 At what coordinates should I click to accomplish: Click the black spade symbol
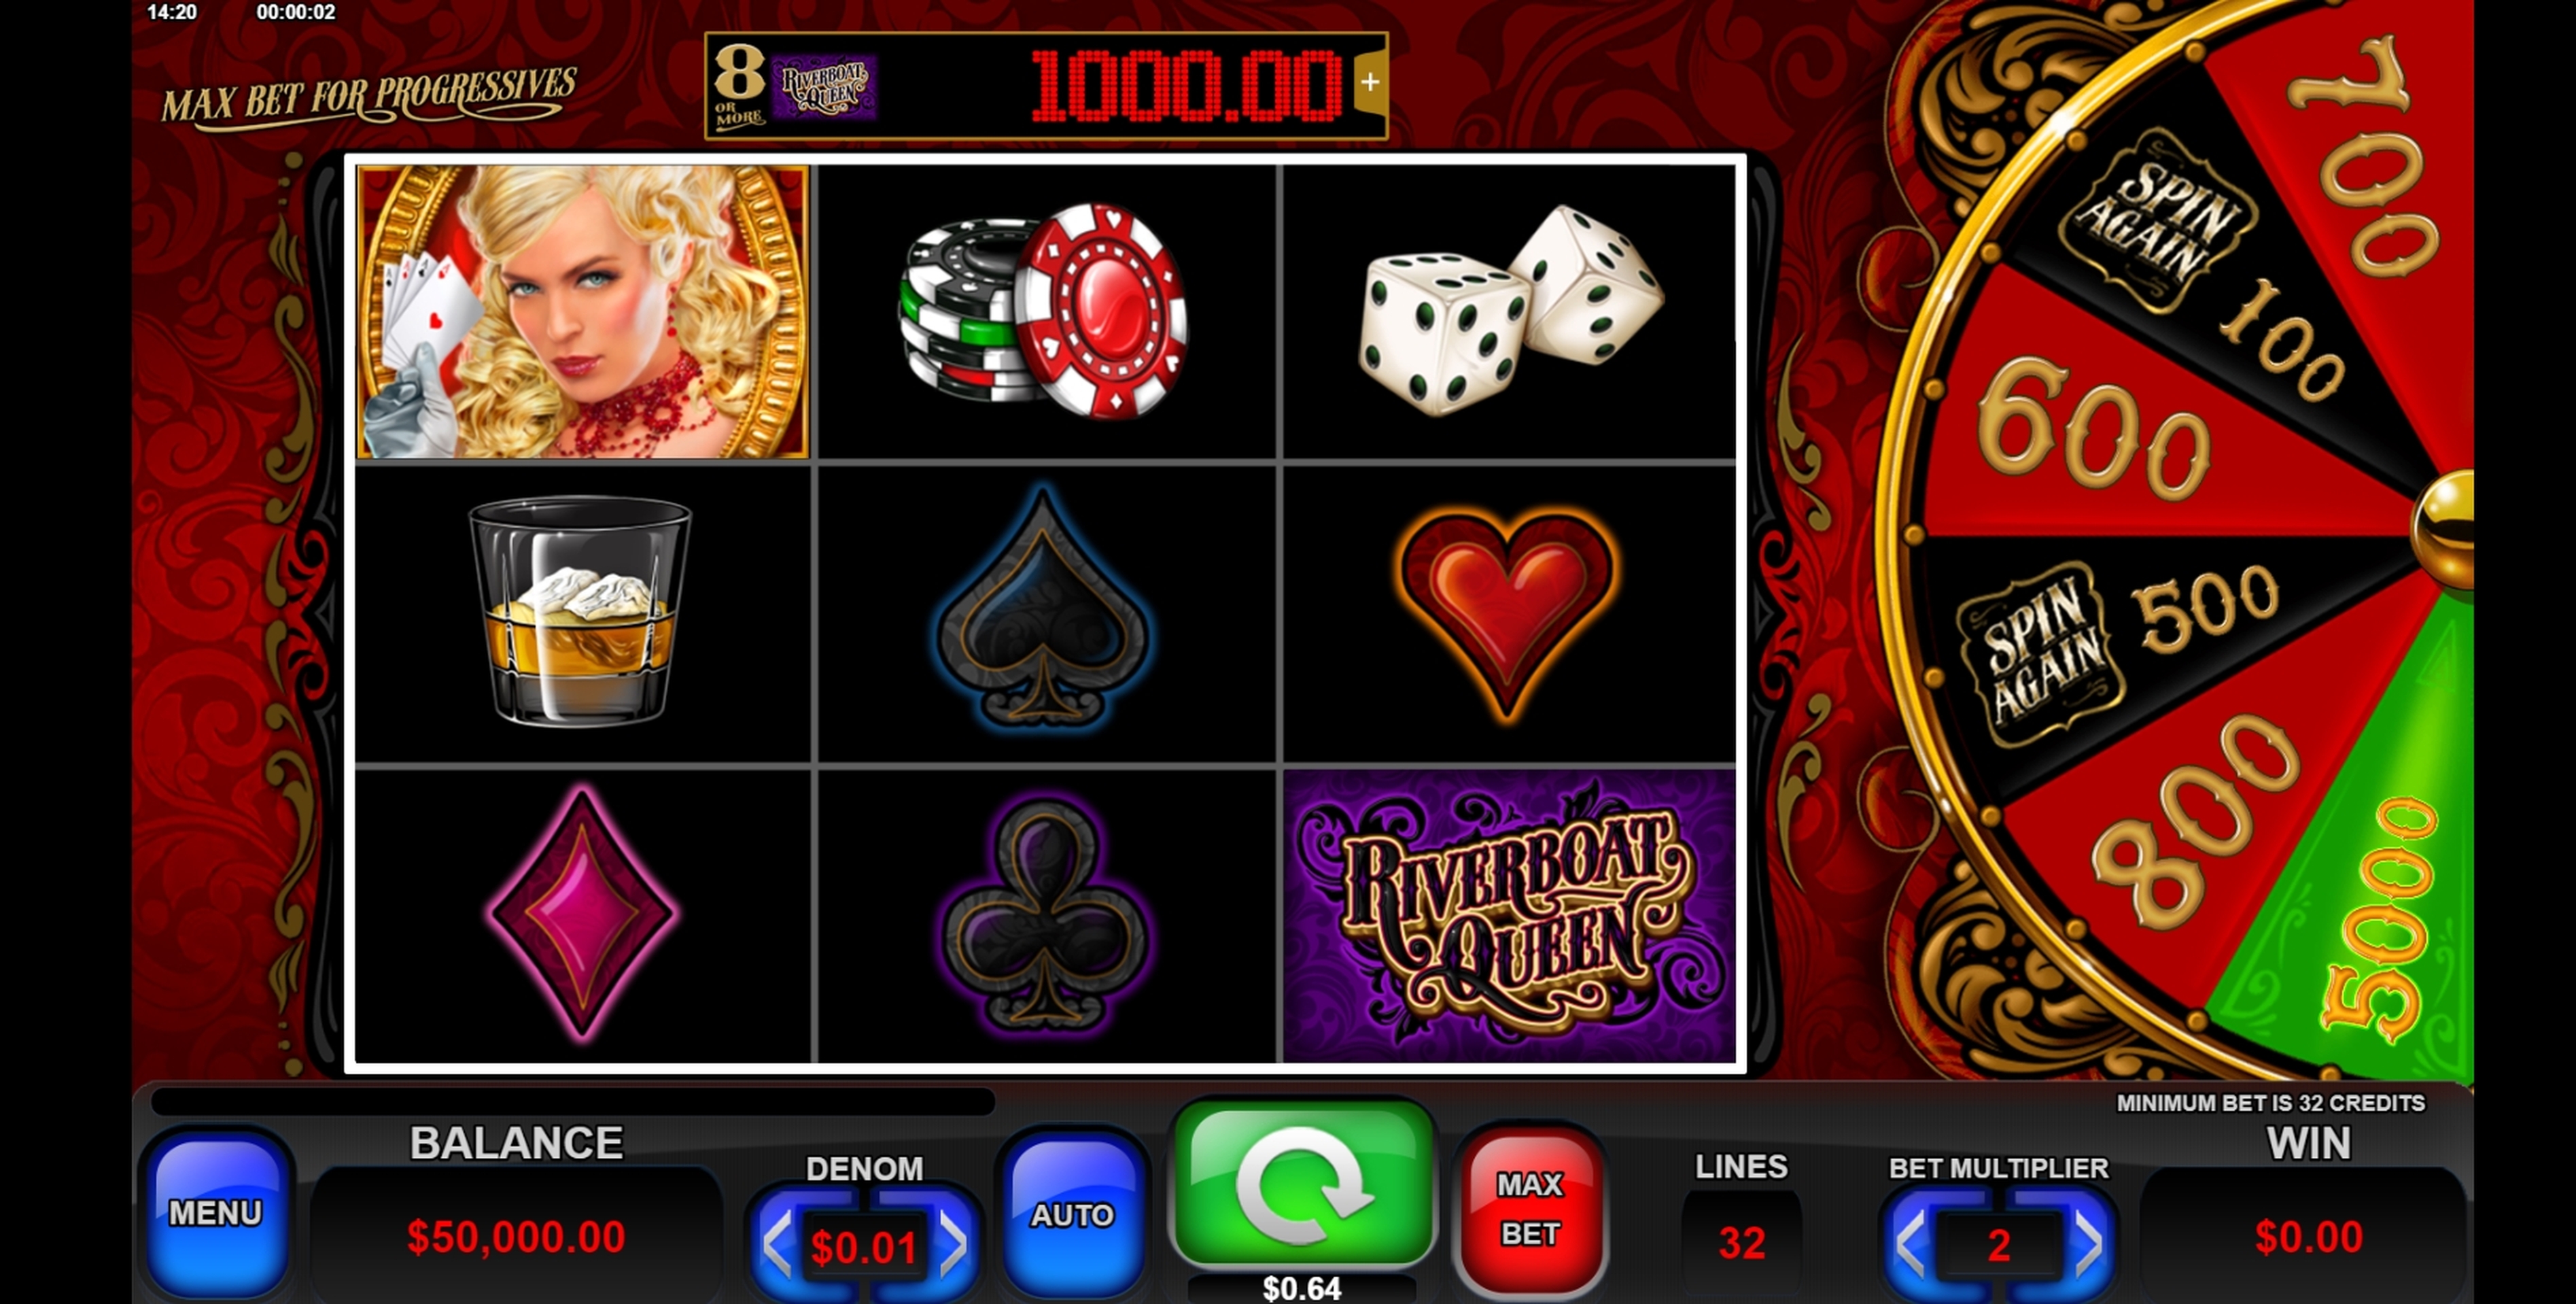coord(1046,614)
